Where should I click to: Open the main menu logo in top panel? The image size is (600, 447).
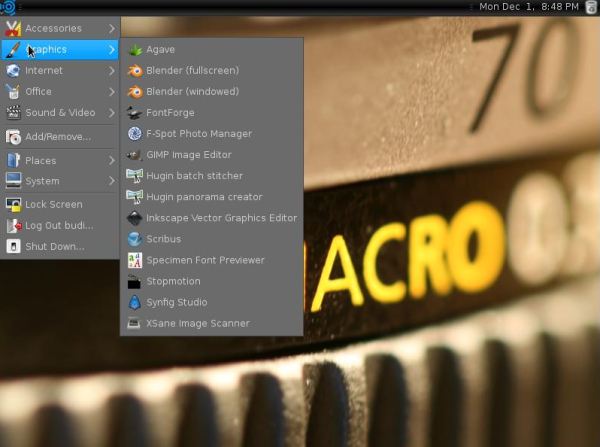pyautogui.click(x=8, y=7)
